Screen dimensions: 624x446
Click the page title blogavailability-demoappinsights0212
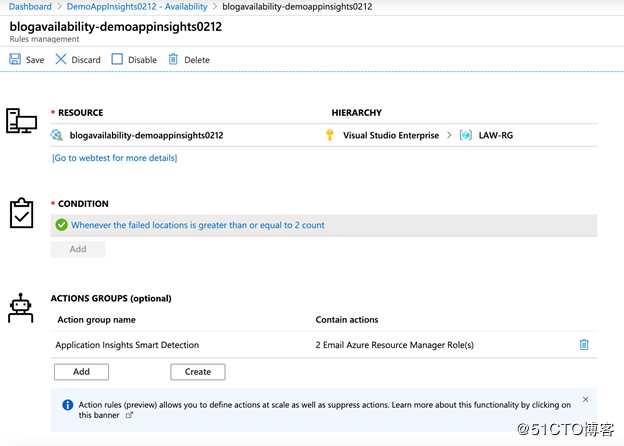116,27
